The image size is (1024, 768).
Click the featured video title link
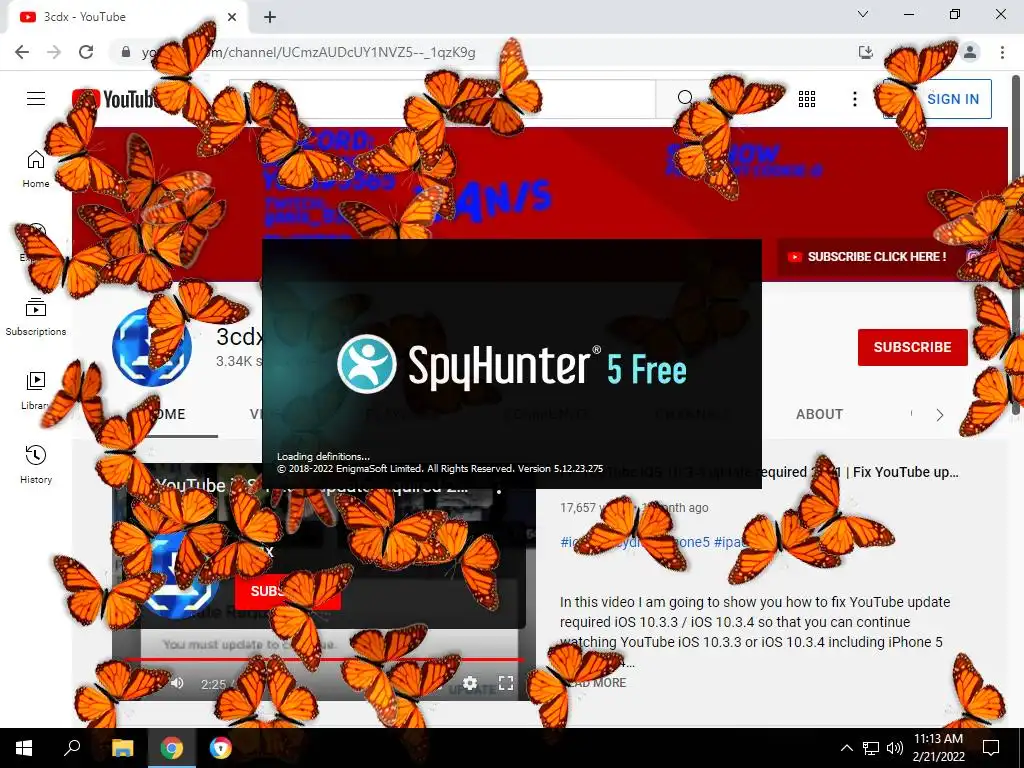759,472
